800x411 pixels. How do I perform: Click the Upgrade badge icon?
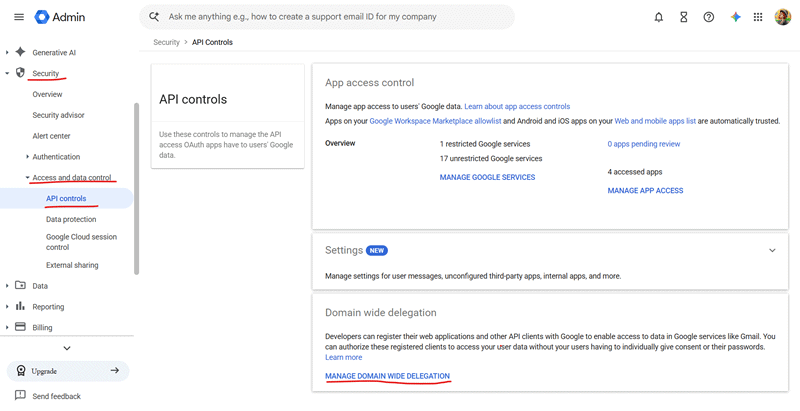point(21,371)
